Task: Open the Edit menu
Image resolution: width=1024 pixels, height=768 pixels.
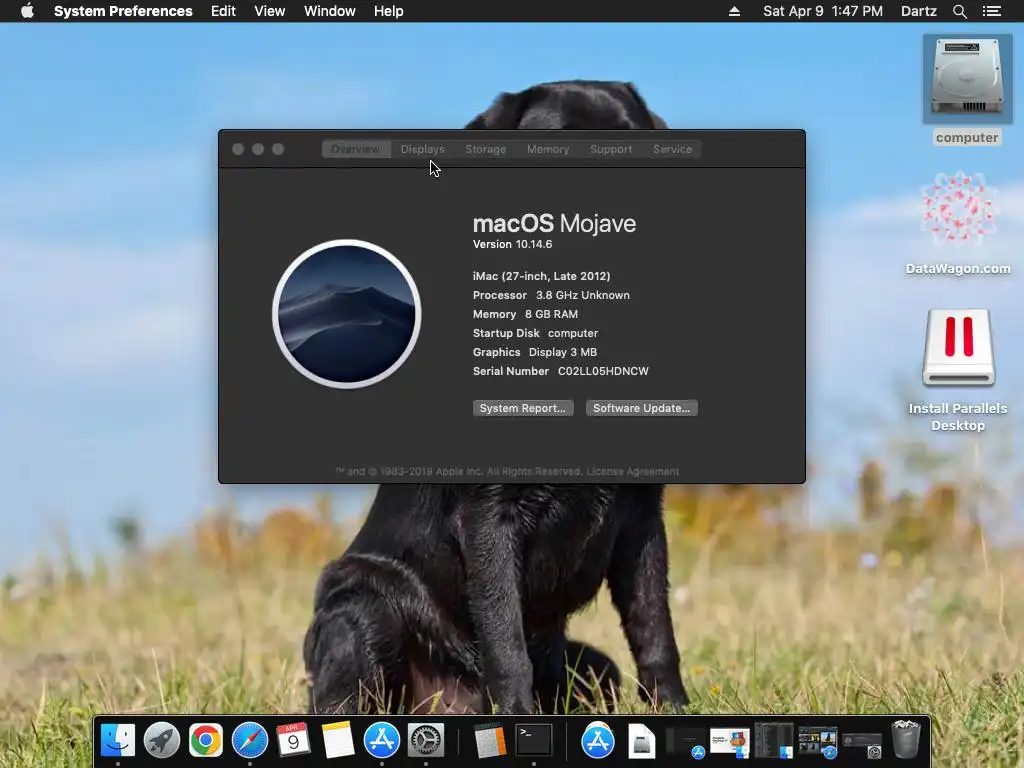Action: pos(223,11)
